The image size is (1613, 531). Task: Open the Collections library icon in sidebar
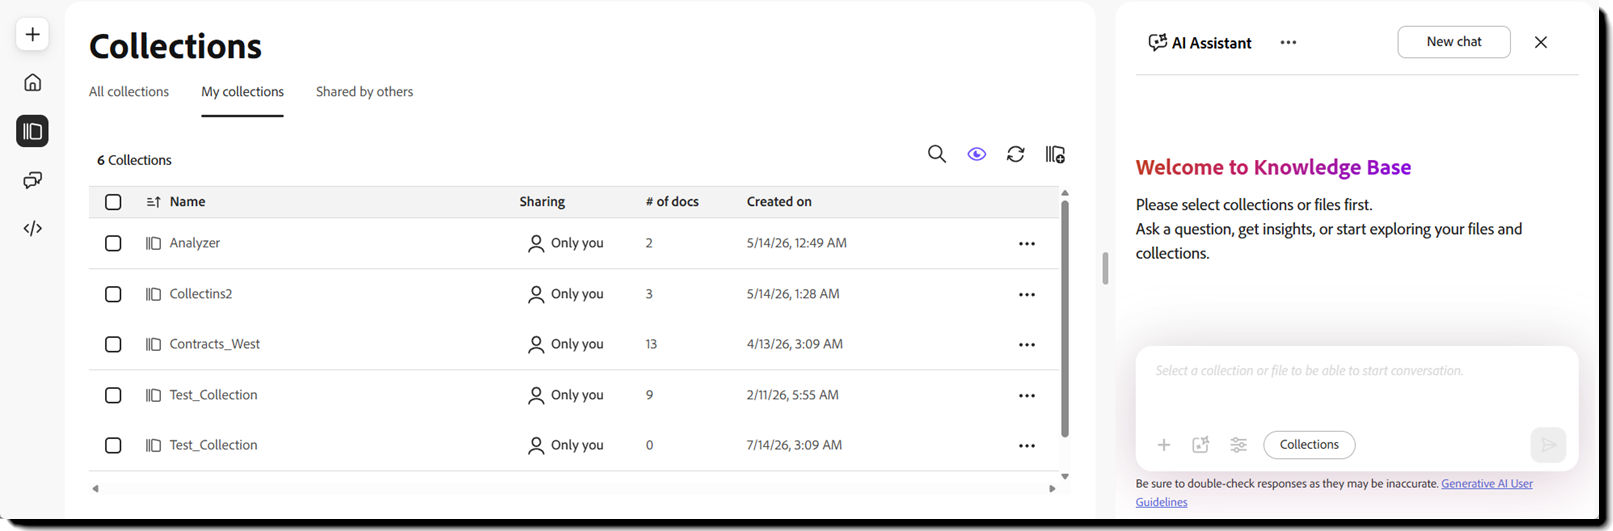coord(32,131)
